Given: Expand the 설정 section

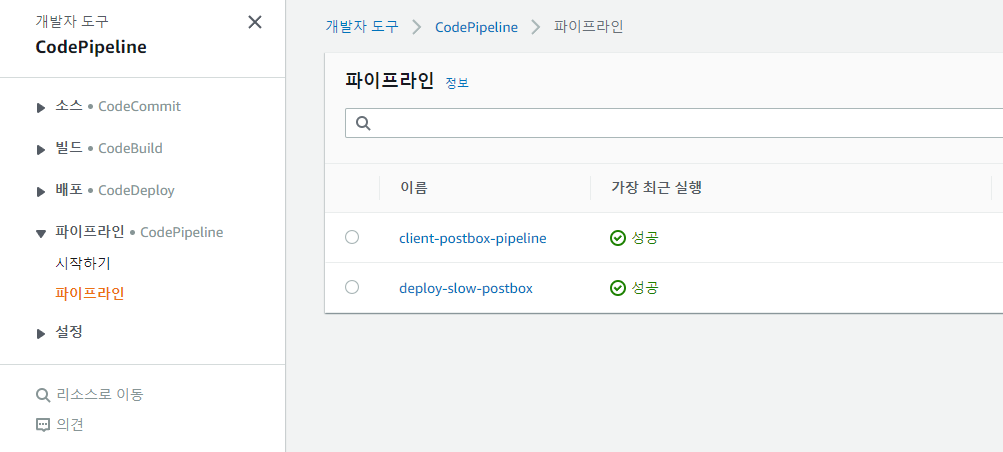Looking at the screenshot, I should click(x=41, y=333).
